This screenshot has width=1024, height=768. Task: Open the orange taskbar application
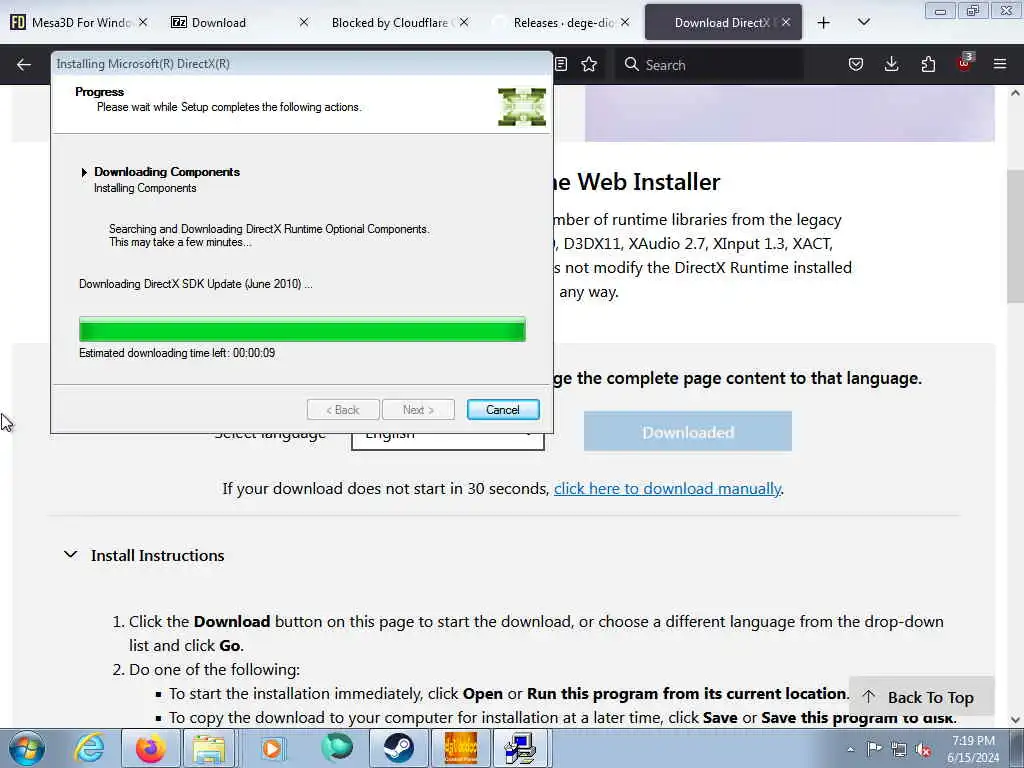tap(460, 748)
